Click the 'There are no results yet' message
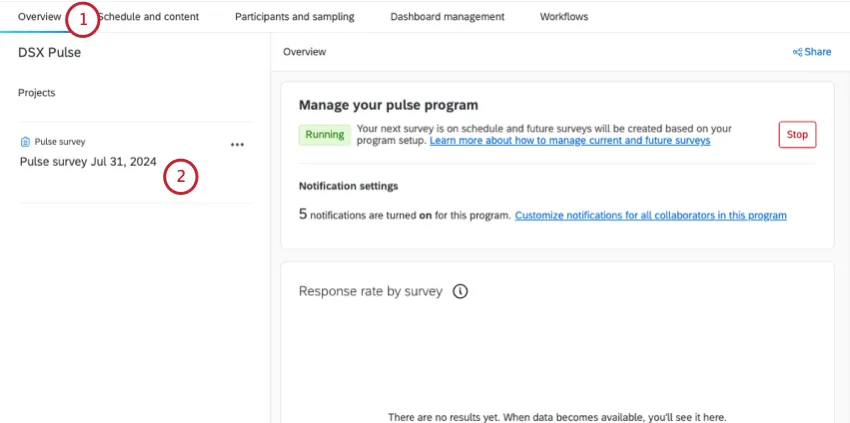This screenshot has width=850, height=423. coord(557,417)
